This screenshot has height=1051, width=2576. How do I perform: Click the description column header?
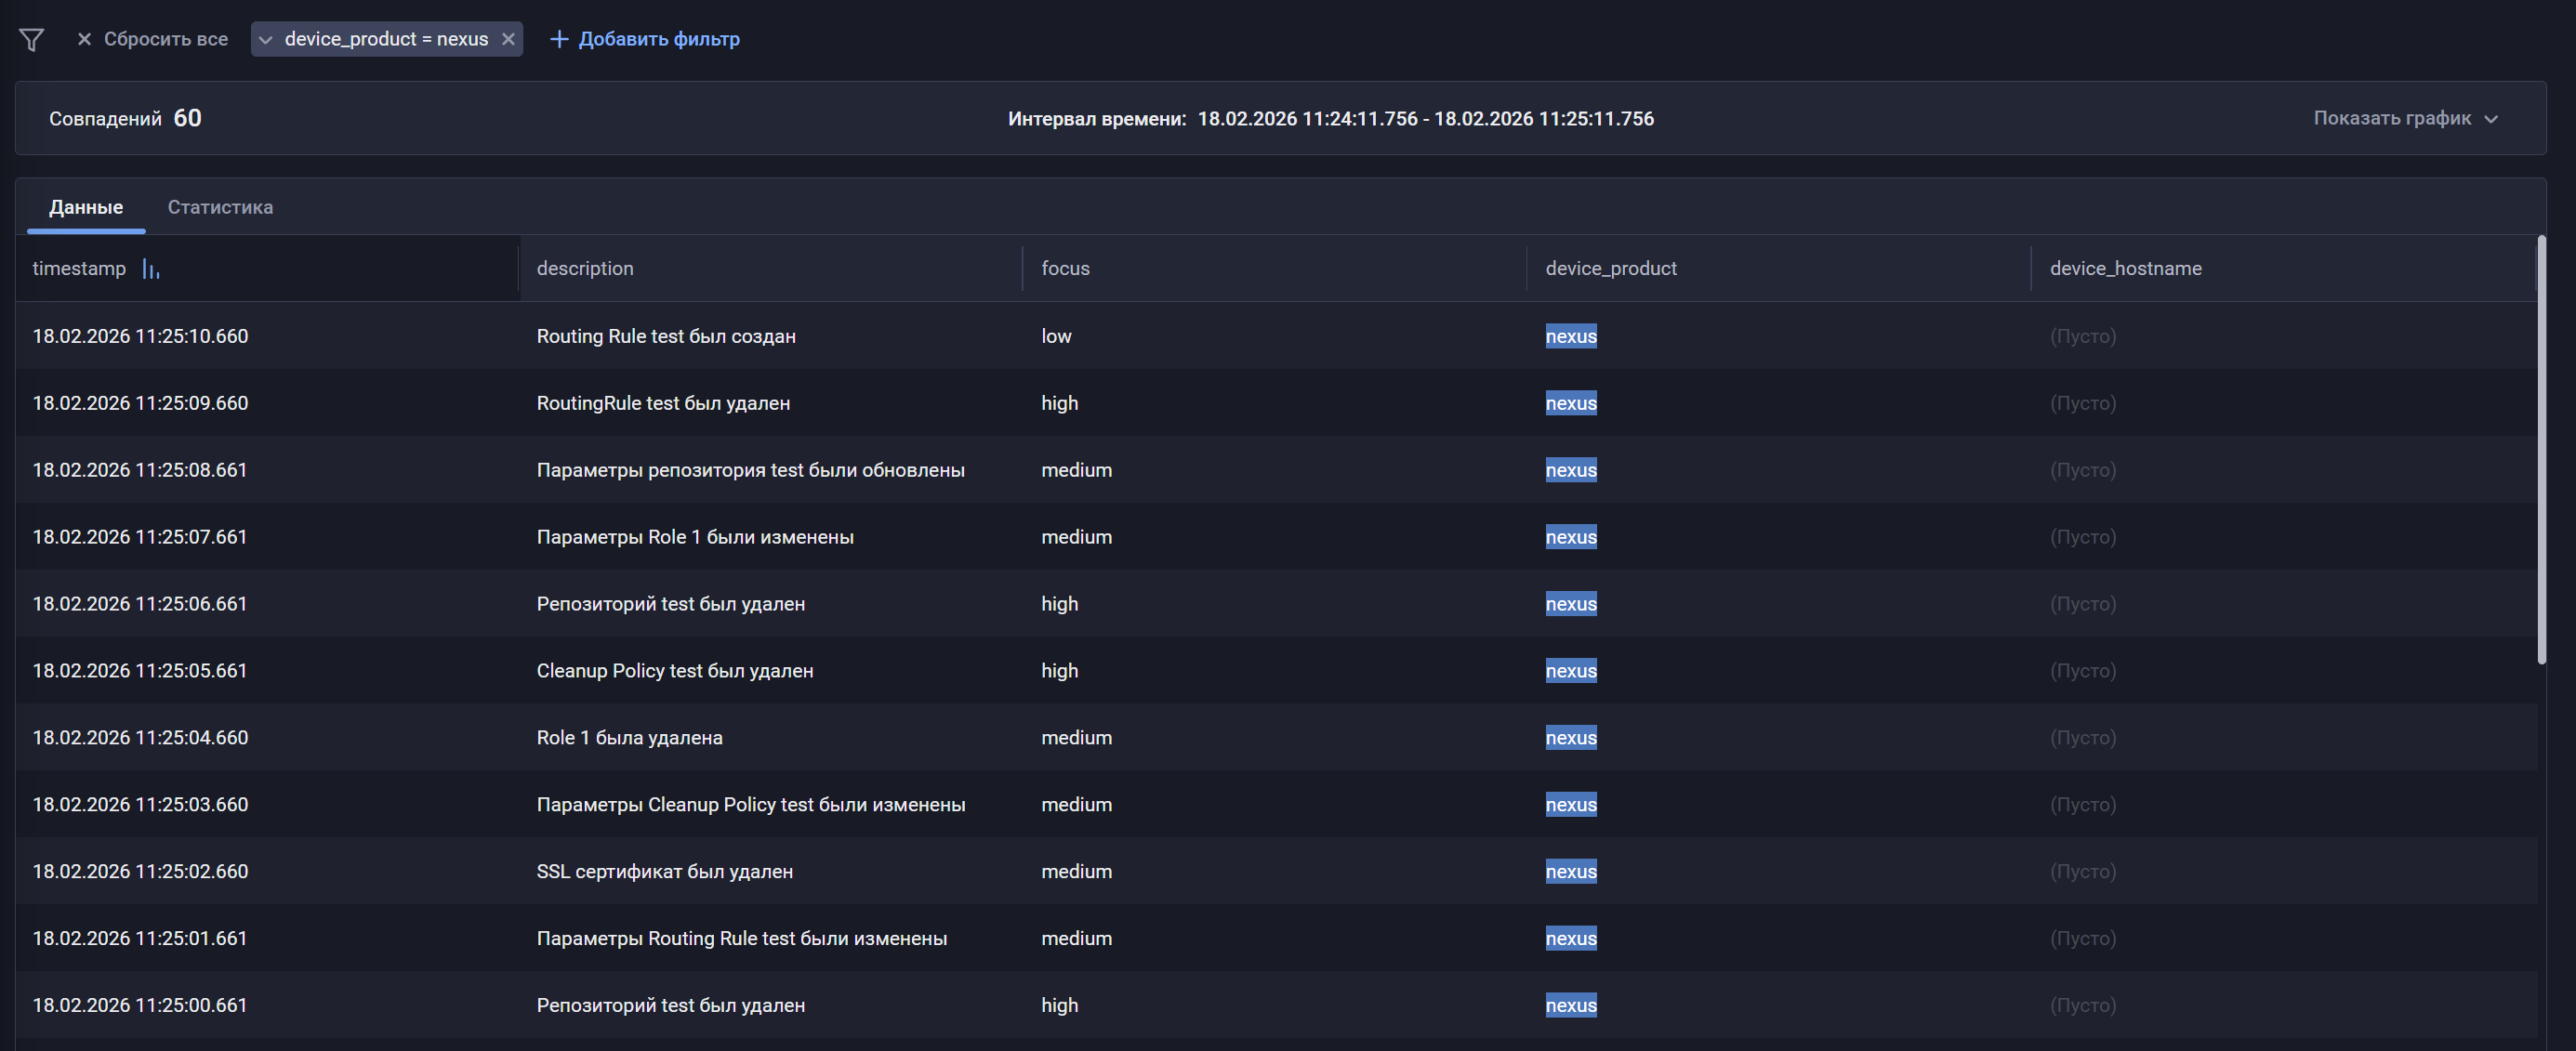click(585, 268)
